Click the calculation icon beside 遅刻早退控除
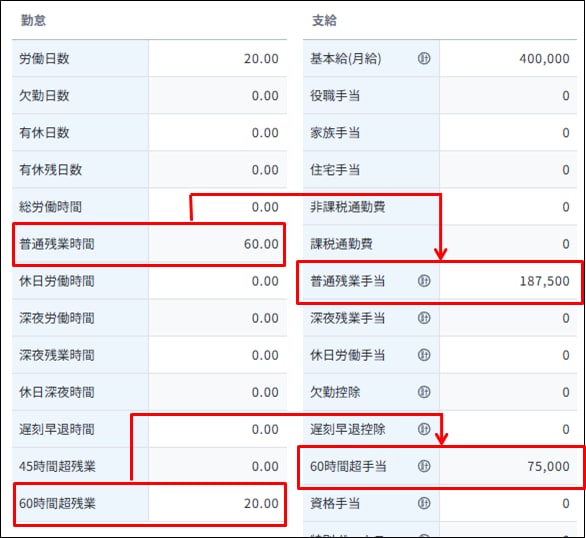The width and height of the screenshot is (586, 538). pos(424,429)
